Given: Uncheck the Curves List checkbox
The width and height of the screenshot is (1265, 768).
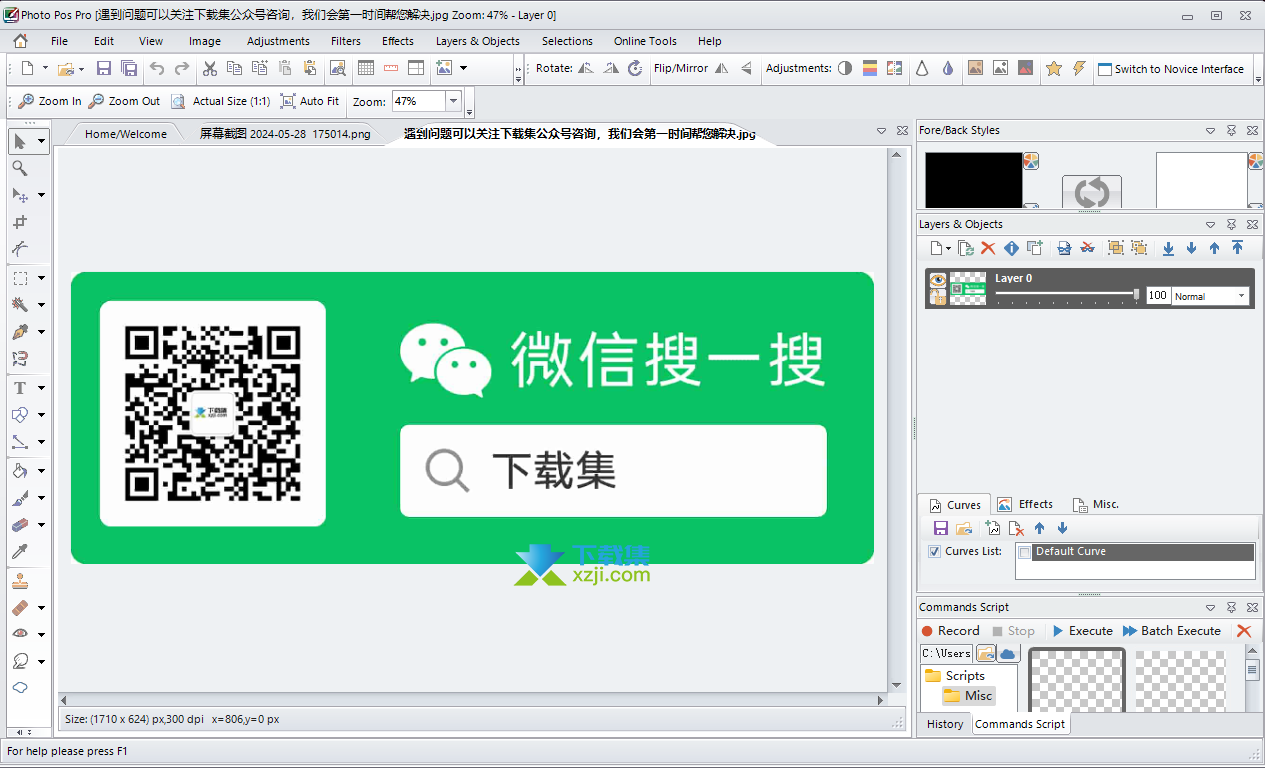Looking at the screenshot, I should (934, 552).
